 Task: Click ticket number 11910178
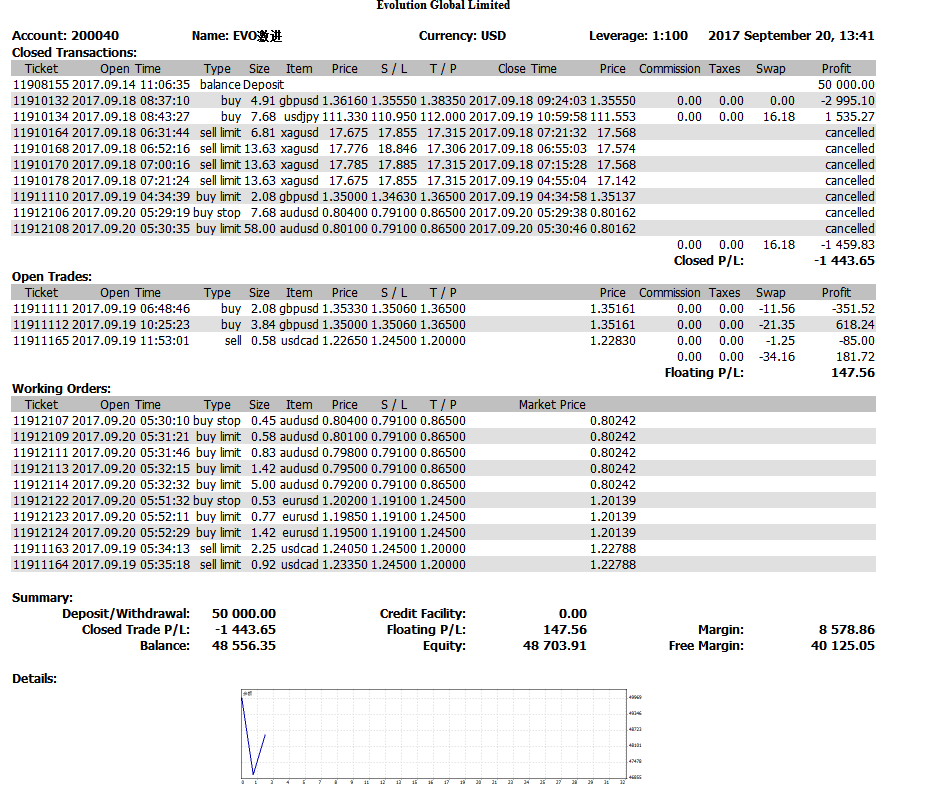click(41, 181)
